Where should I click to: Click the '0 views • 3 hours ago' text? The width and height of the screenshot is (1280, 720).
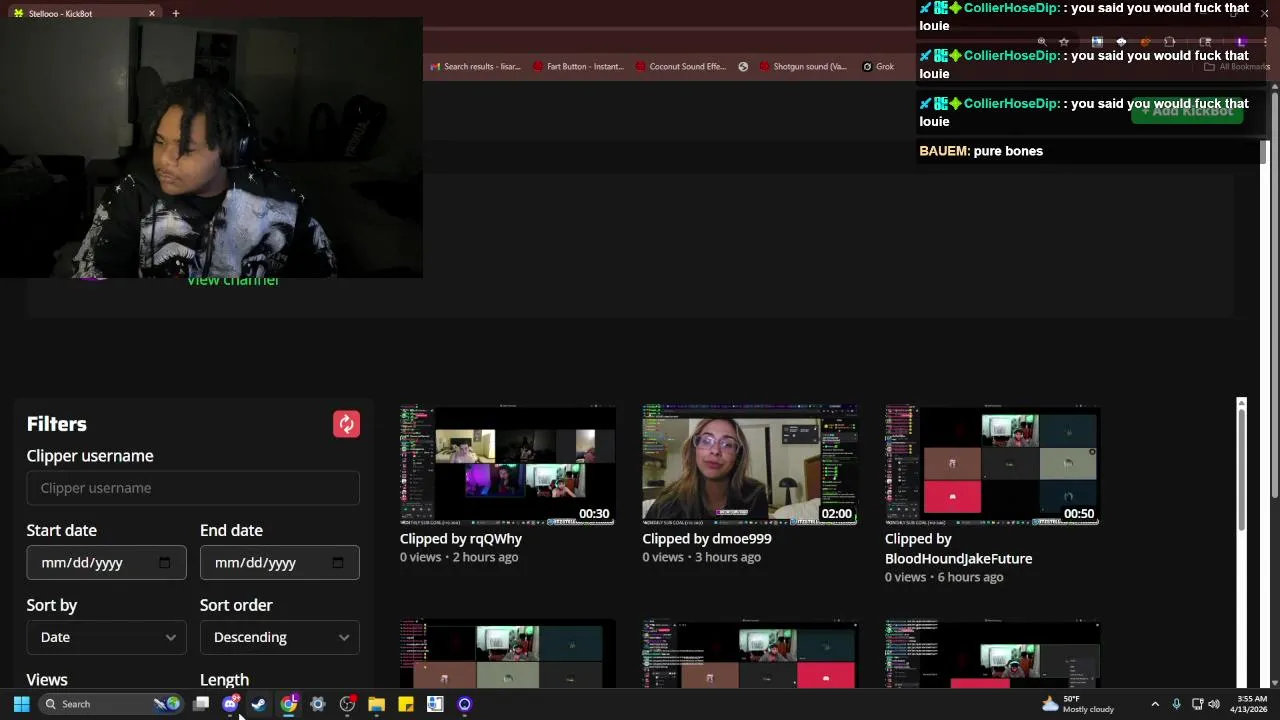tap(701, 557)
